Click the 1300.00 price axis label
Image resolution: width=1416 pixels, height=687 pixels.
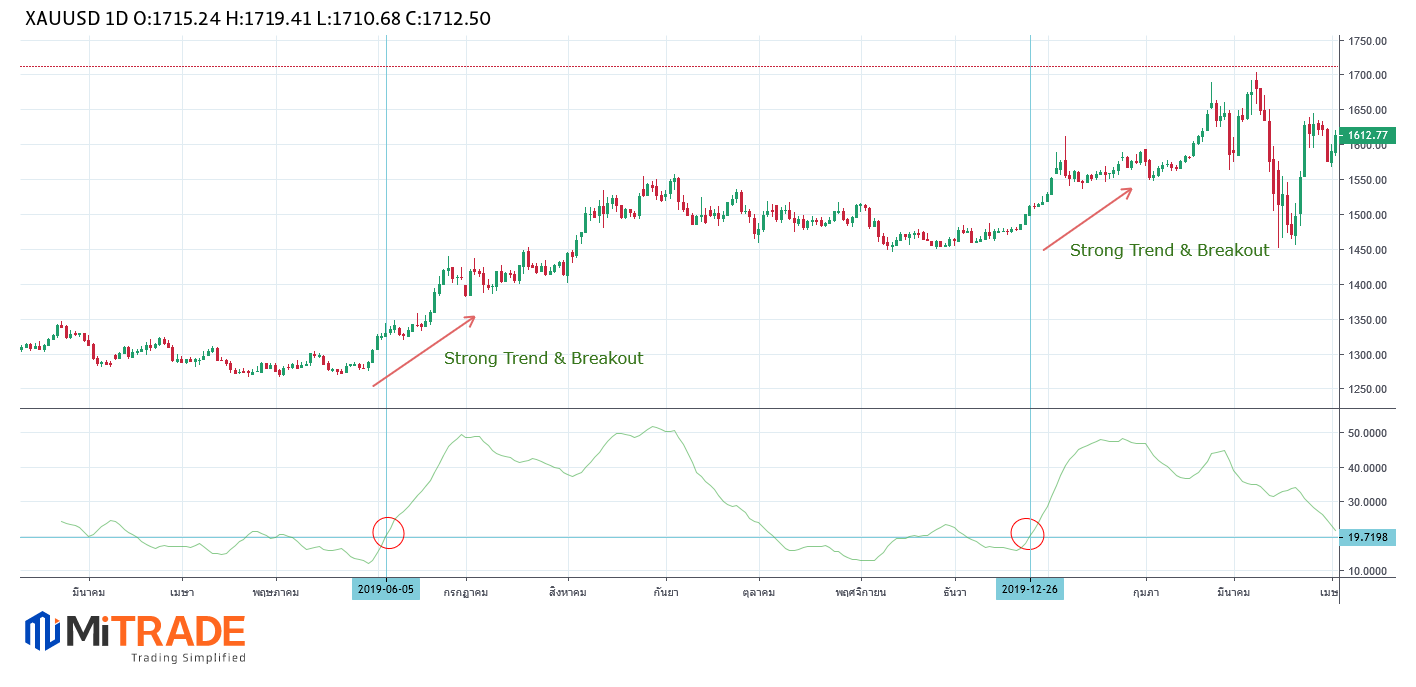pos(1366,355)
